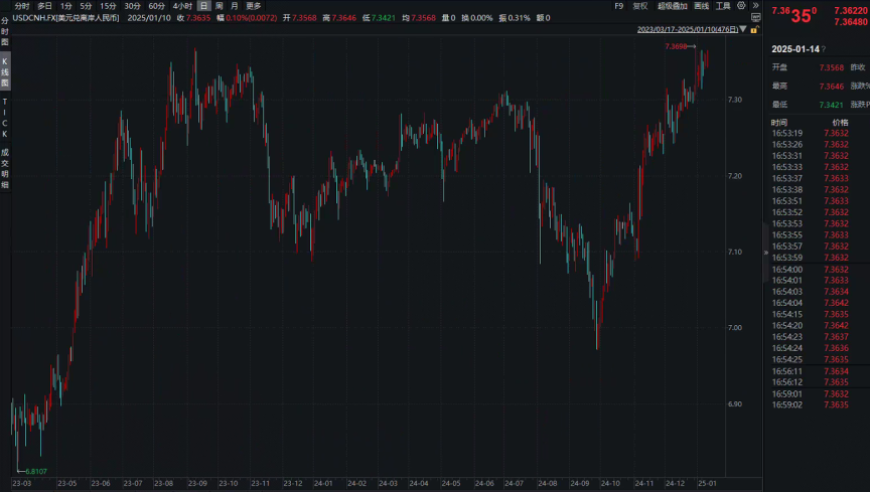870x492 pixels.
Task: Click the 时间 column header
Action: (779, 123)
